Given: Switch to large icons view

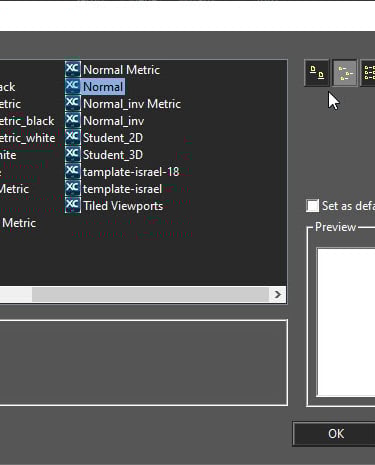Looking at the screenshot, I should pyautogui.click(x=317, y=73).
